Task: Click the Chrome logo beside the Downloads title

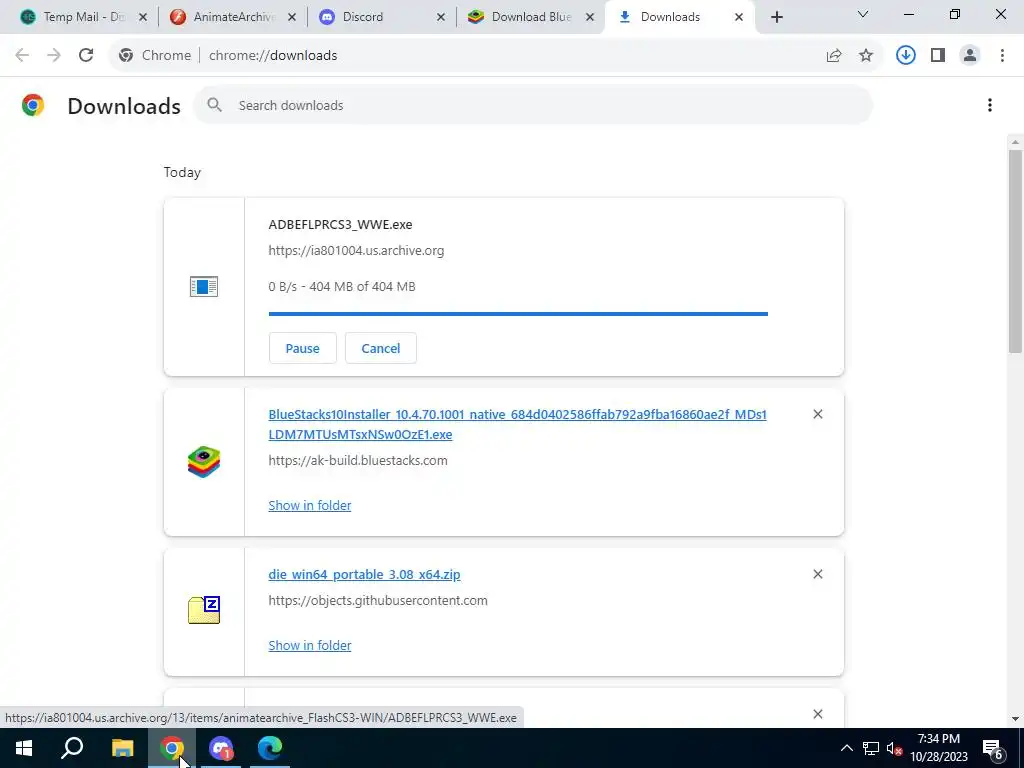Action: coord(33,105)
